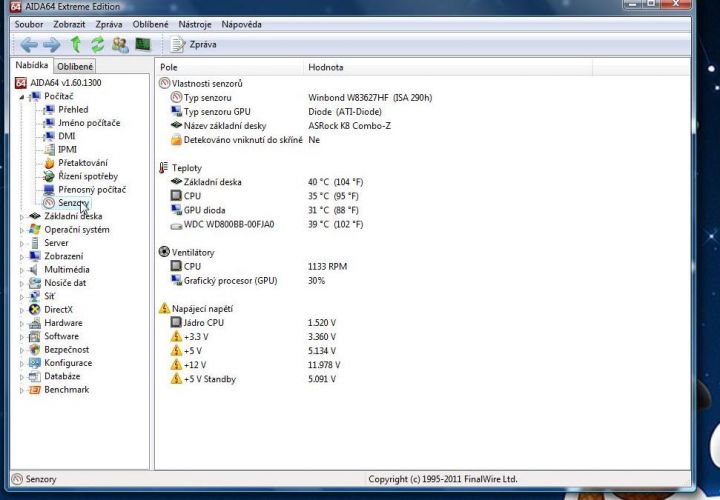This screenshot has width=720, height=500.
Task: Open the Nápověda menu
Action: click(242, 24)
